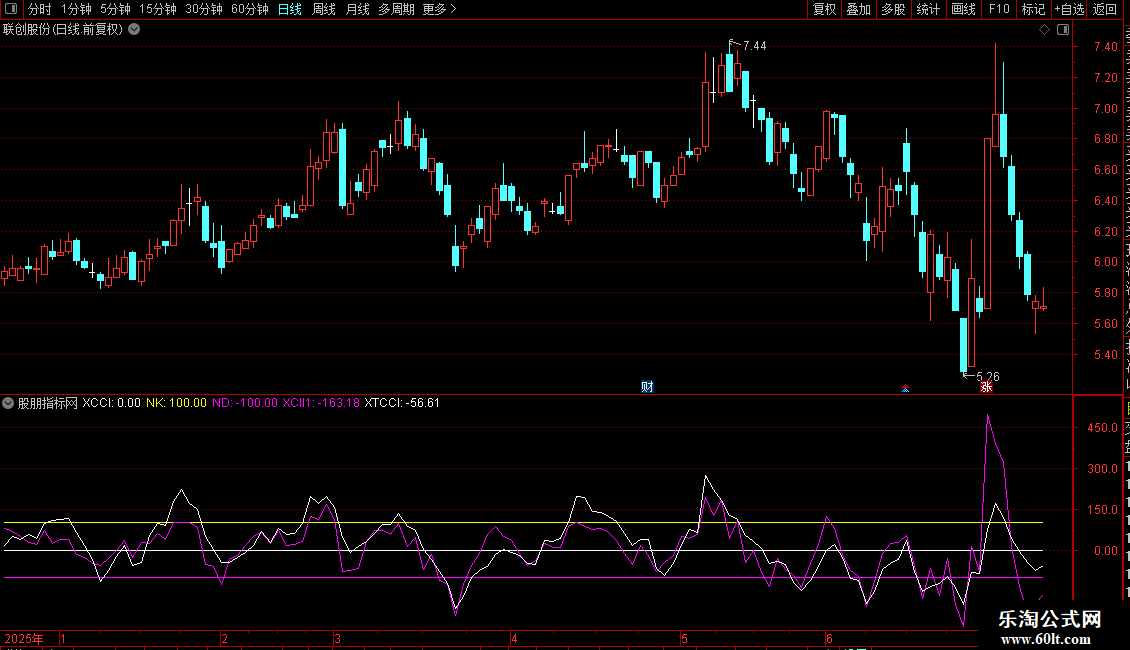Click the 5.40 price axis label
1130x650 pixels.
1105,355
